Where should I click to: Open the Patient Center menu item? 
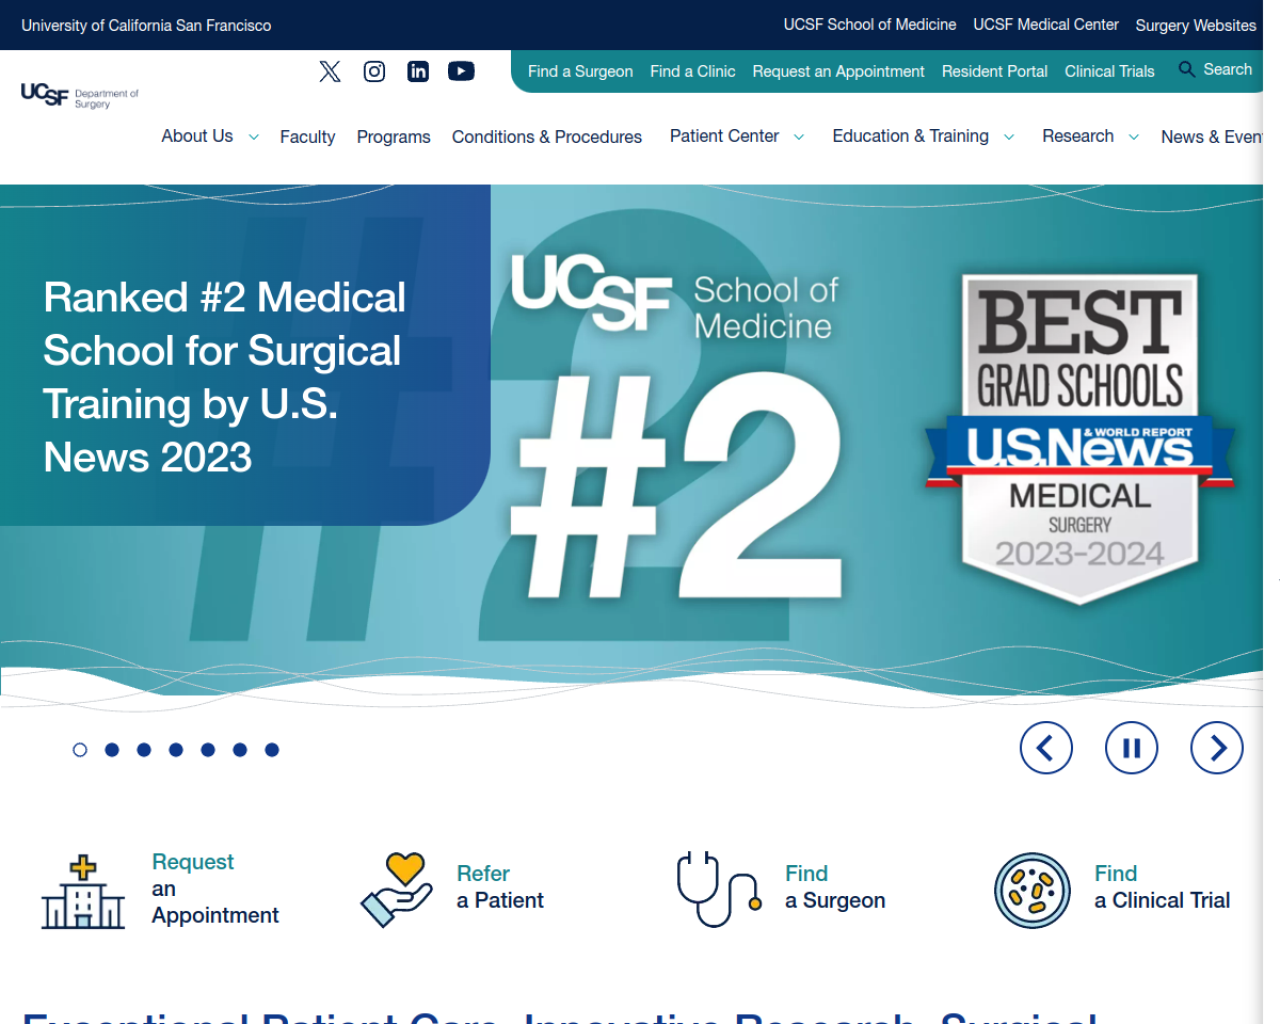(724, 136)
